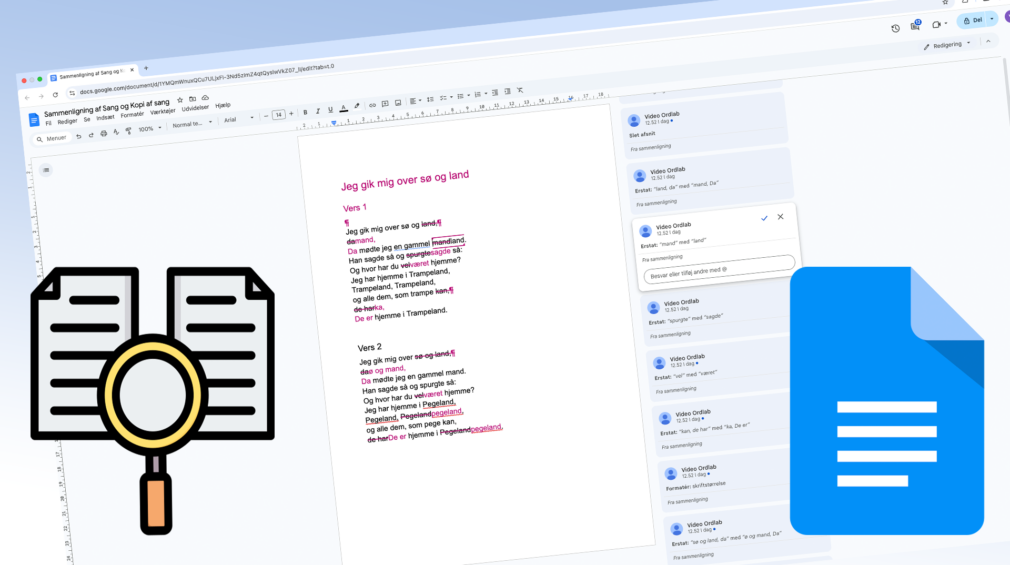Screen dimensions: 1010x565
Task: Star the document next to its title
Action: click(180, 100)
